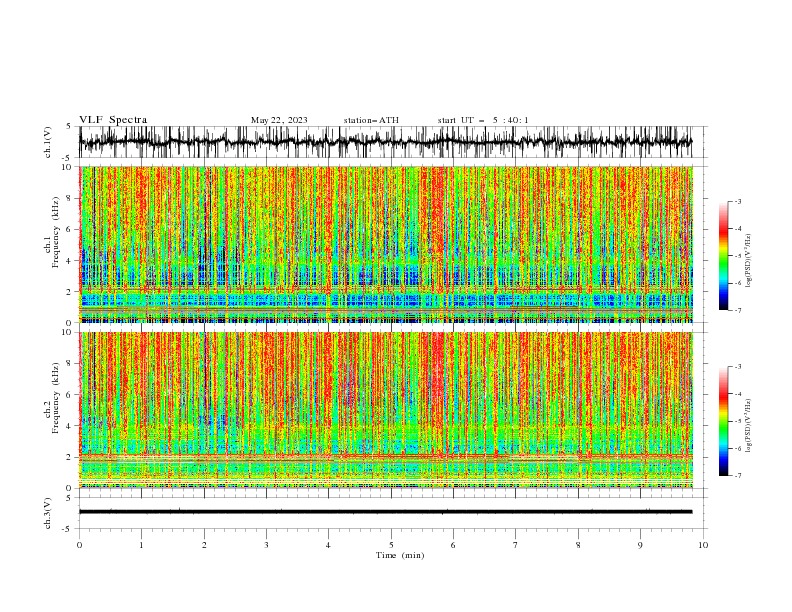Click the ch.1 Frequency (kHz) axis label
This screenshot has width=792, height=612.
[52, 232]
